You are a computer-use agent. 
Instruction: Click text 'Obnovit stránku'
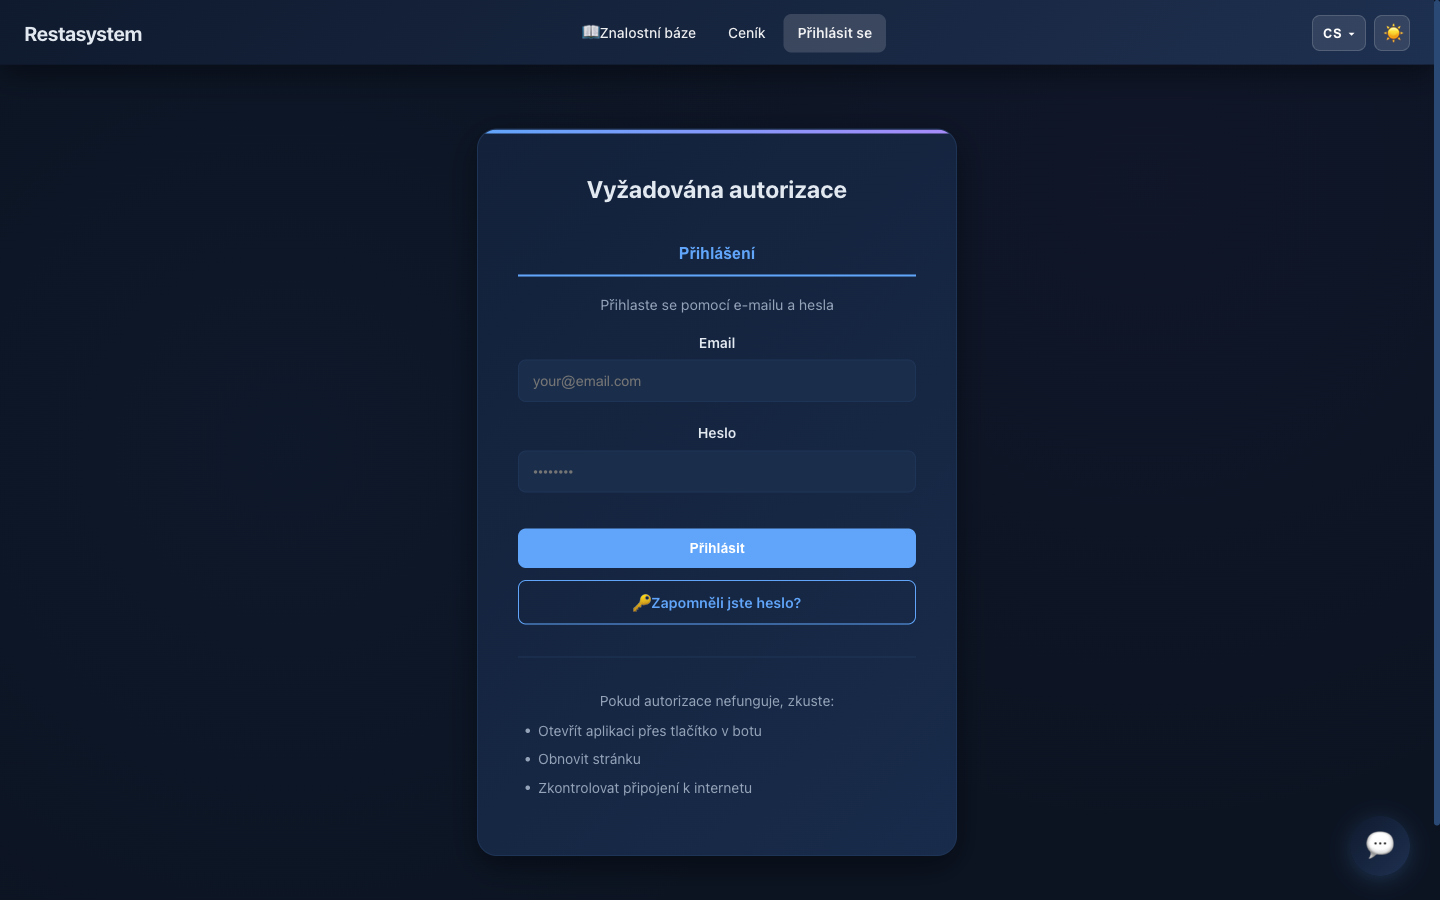(x=589, y=759)
